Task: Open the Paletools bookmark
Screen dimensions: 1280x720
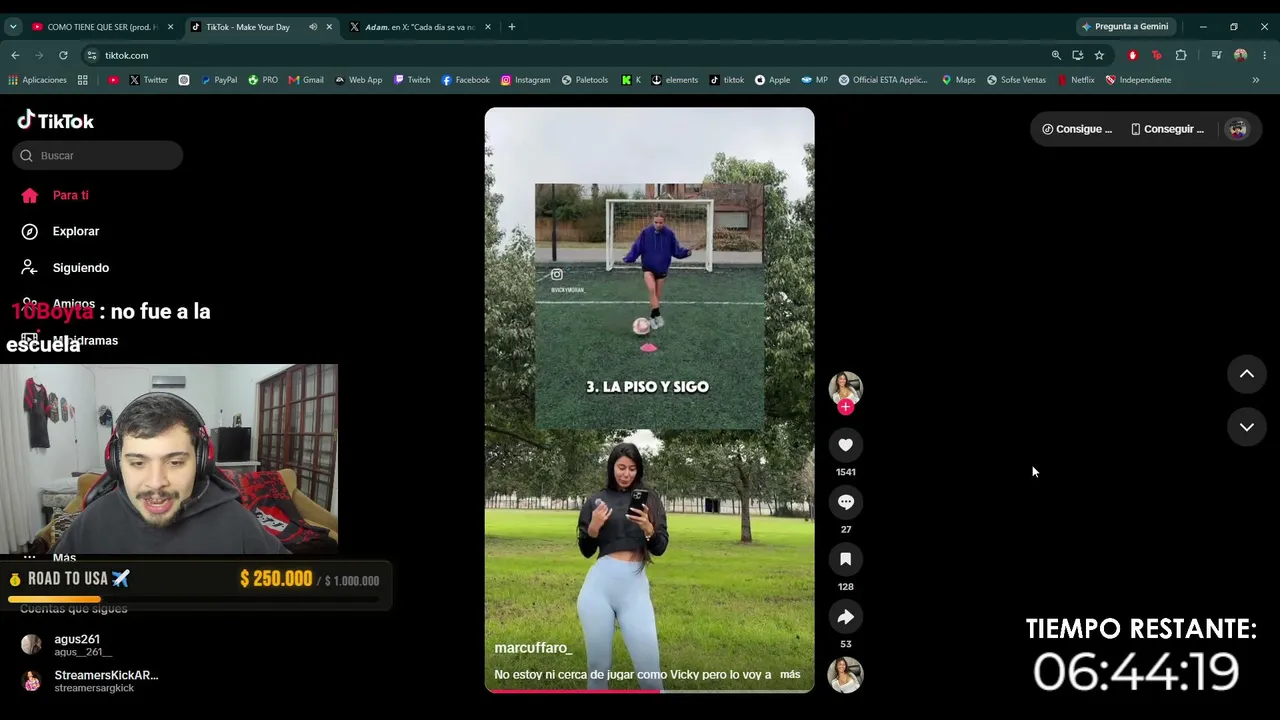Action: tap(585, 80)
